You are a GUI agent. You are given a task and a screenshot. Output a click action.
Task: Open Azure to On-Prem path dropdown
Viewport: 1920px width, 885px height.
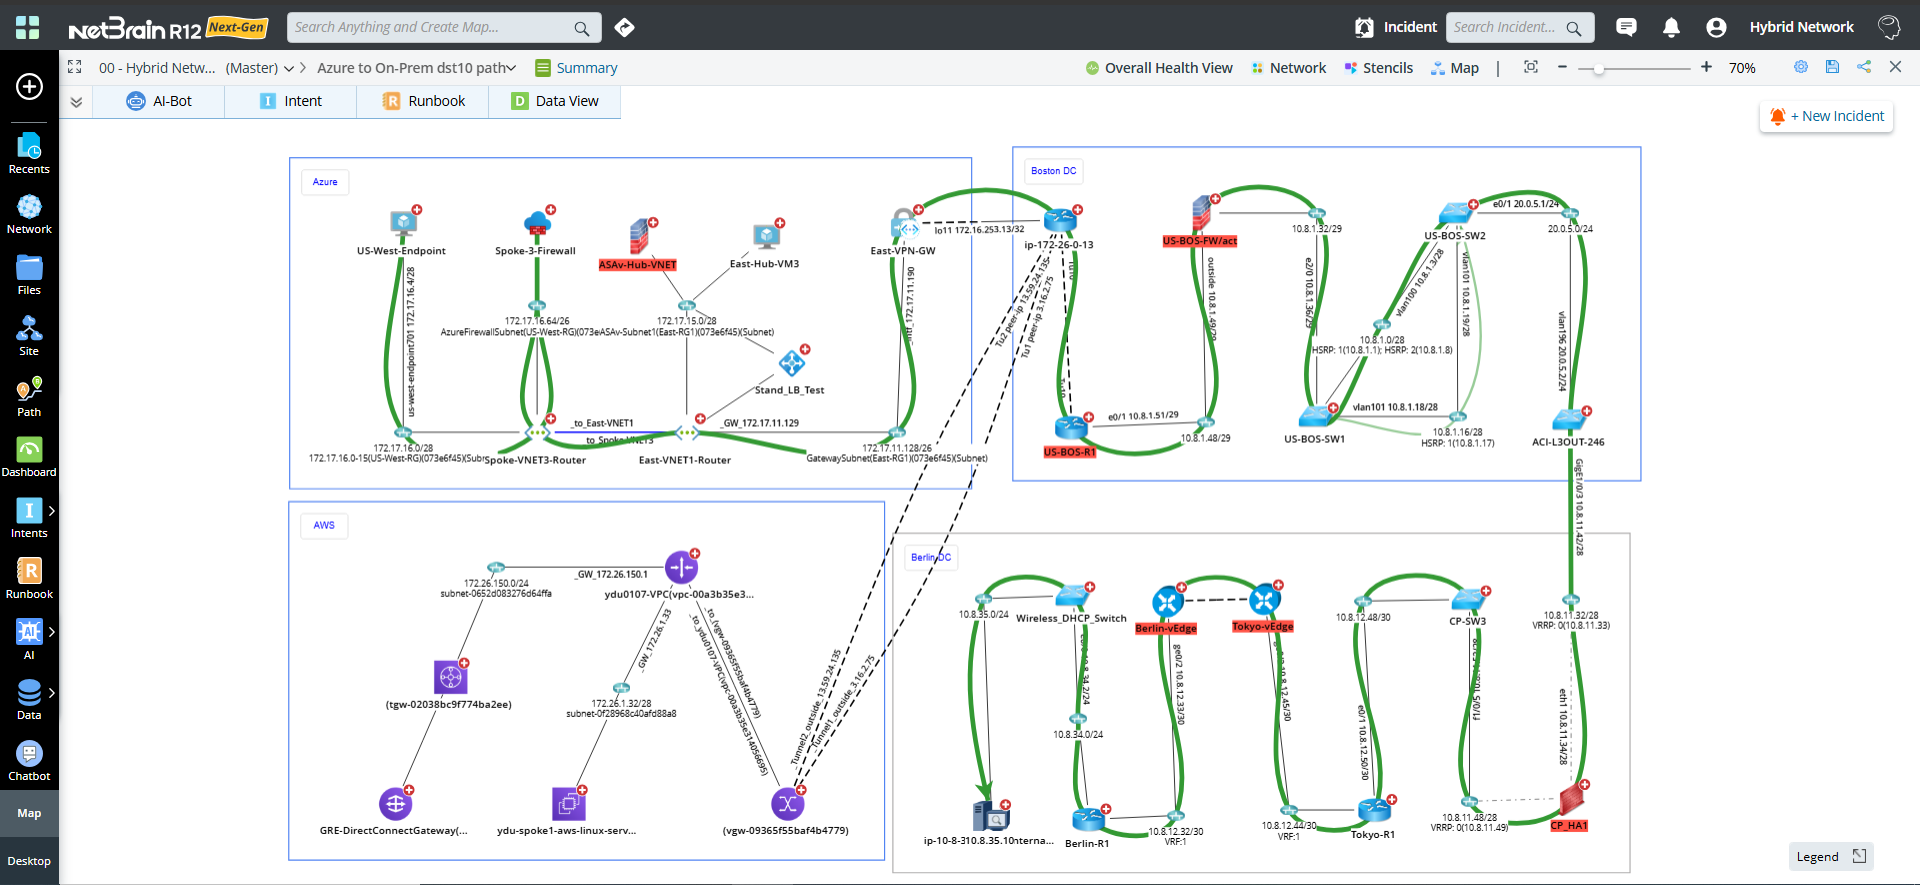tap(511, 68)
